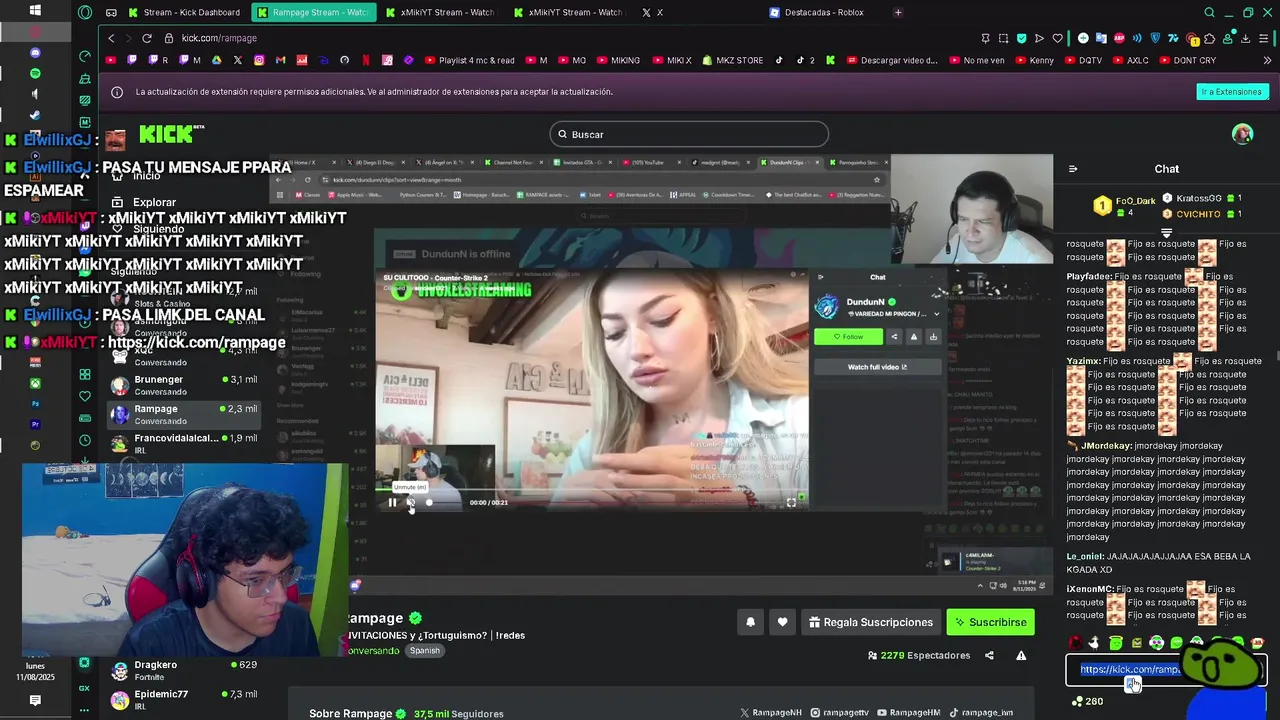Image resolution: width=1280 pixels, height=720 pixels.
Task: Open the clock date lunes 11/08/2025
Action: [x=34, y=671]
